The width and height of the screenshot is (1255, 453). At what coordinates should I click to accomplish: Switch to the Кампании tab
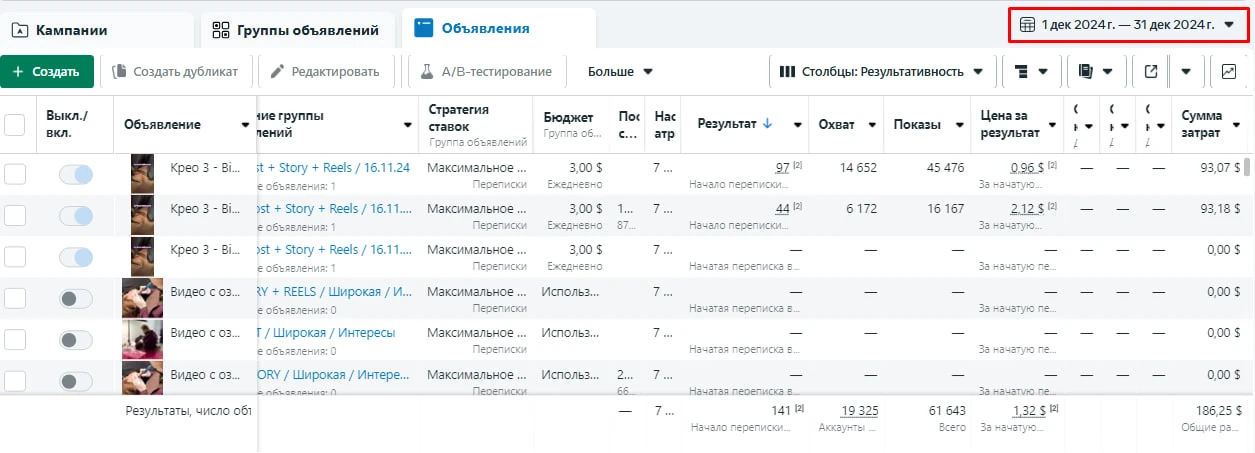click(x=97, y=30)
